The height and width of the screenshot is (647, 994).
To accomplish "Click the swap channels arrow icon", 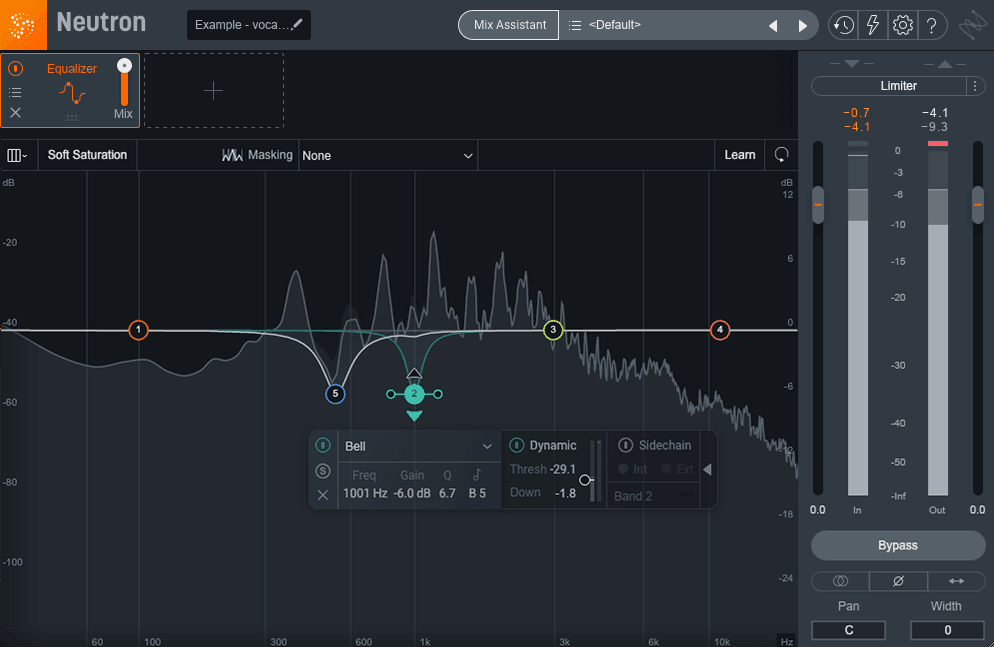I will pos(956,580).
